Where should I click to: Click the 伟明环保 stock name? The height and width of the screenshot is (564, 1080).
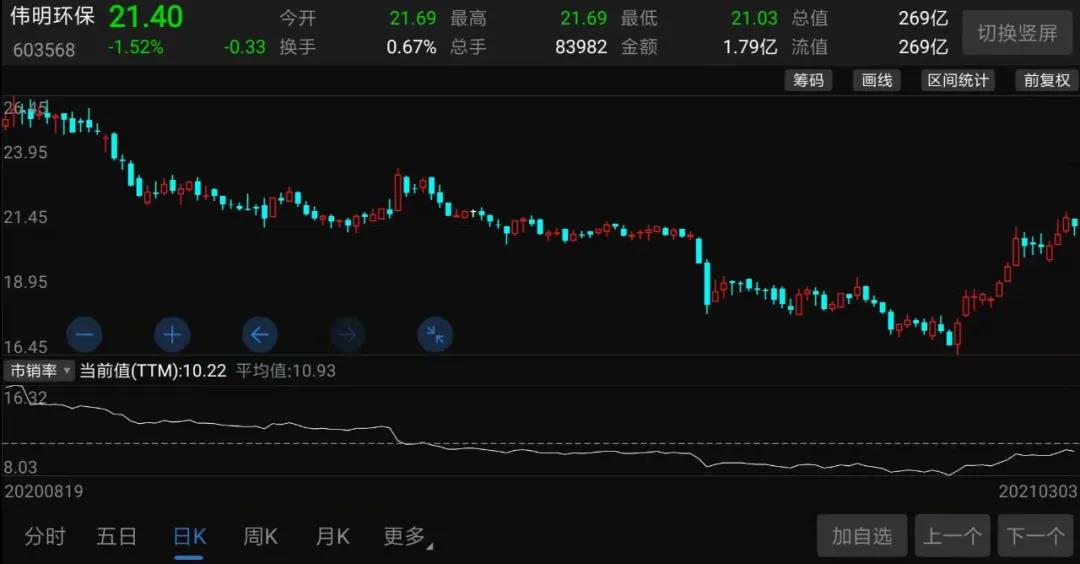[x=52, y=17]
